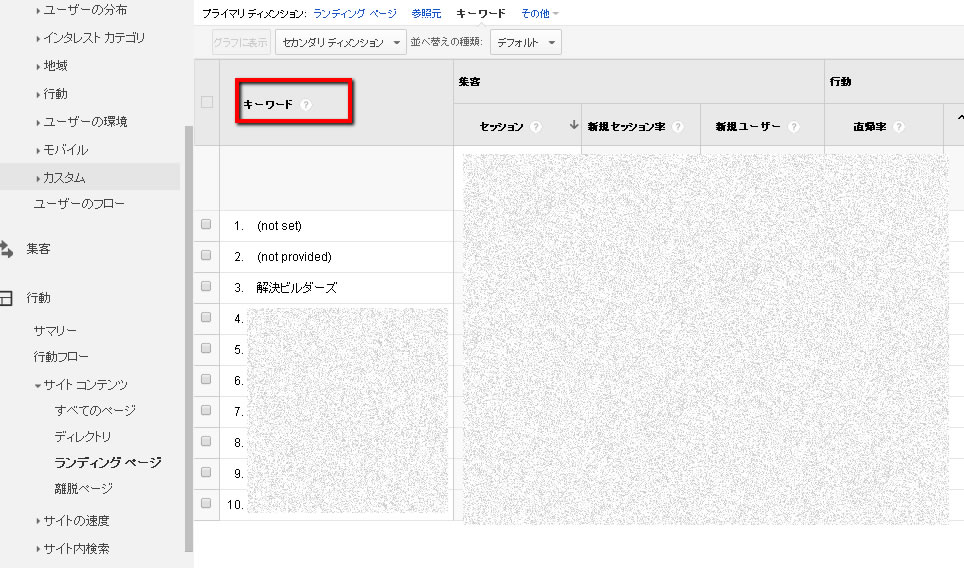Click the 行動 sidebar section icon
964x568 pixels.
tap(7, 298)
